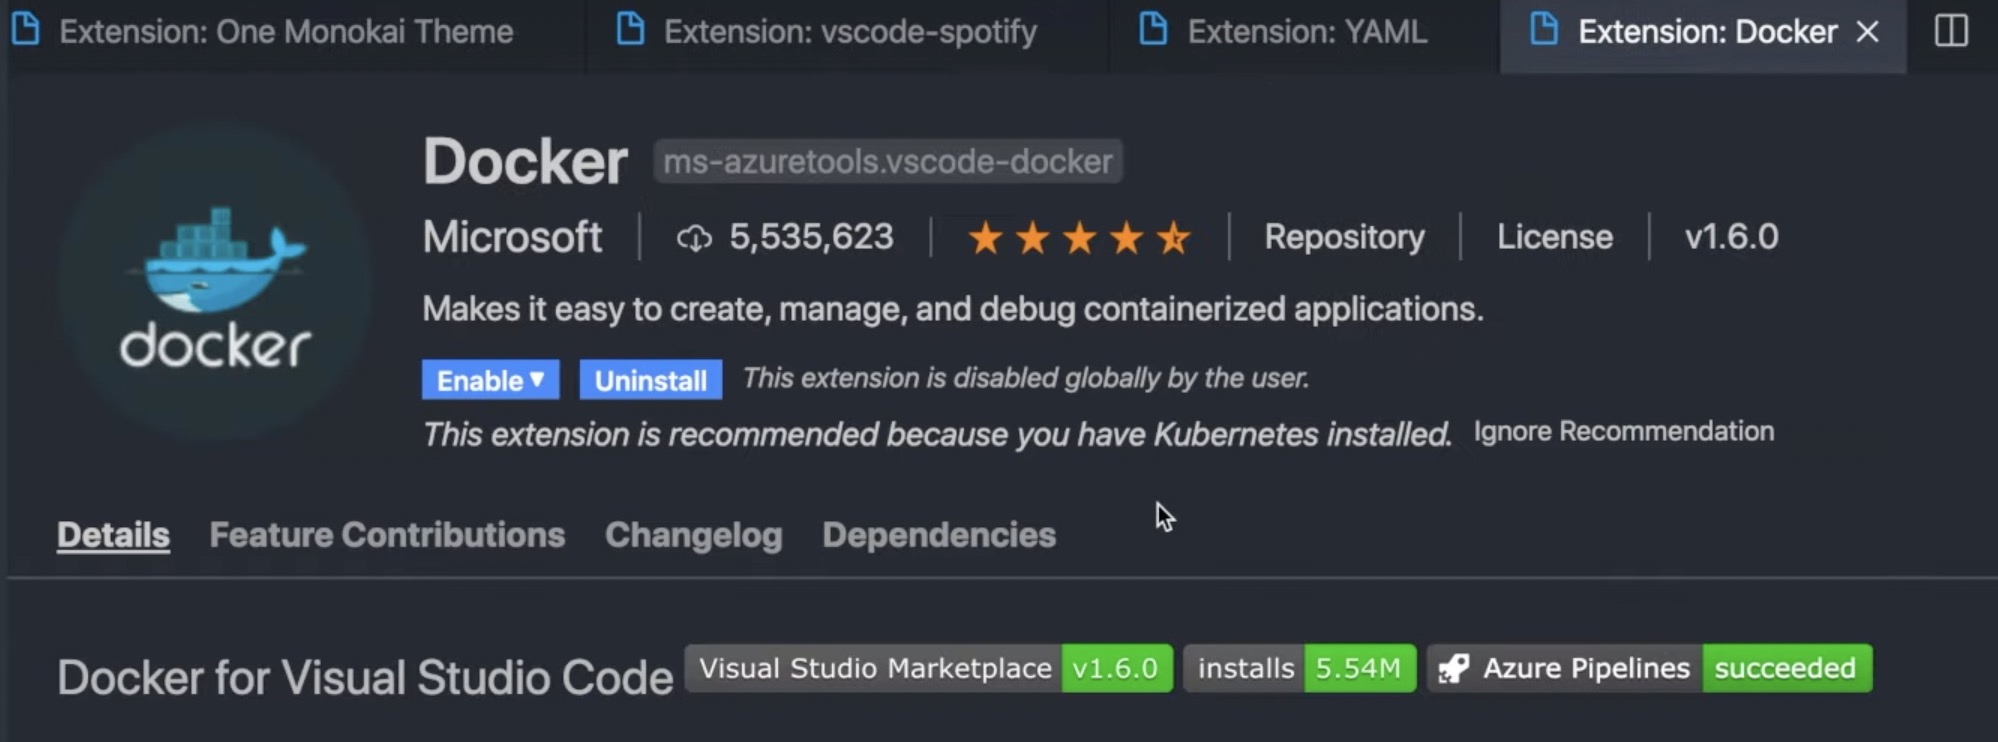Screen dimensions: 1998x742
Task: Click file icon on YAML tab
Action: 1153,30
